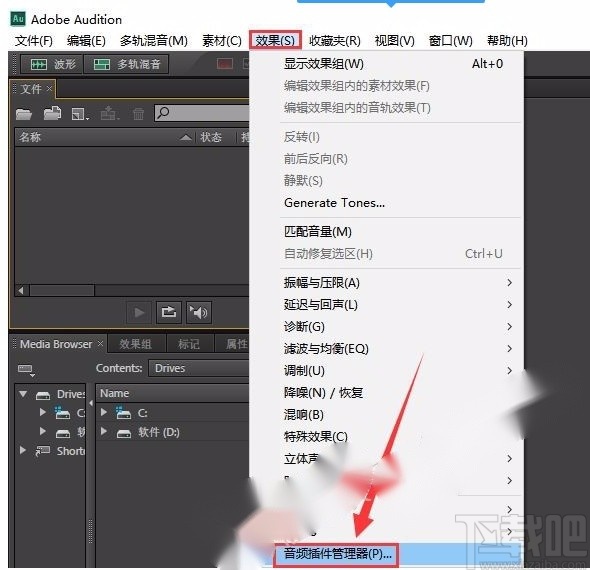
Task: Click the C: drive icon in Name list
Action: (x=123, y=412)
